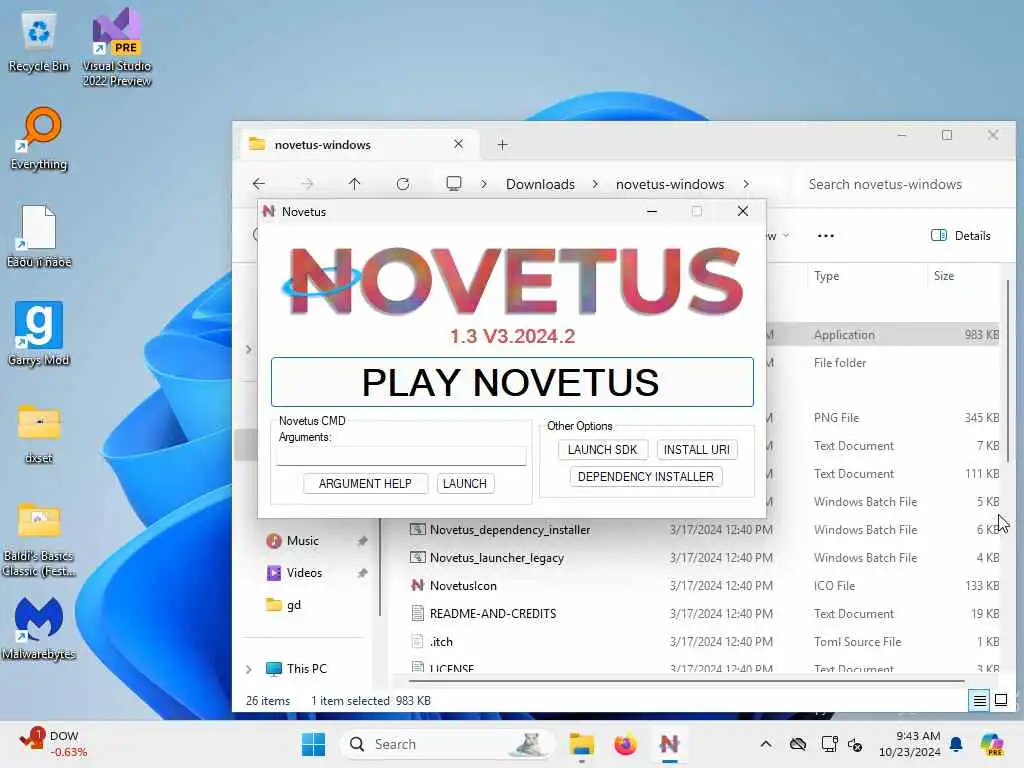Go up one folder level in Explorer
Screen dimensions: 1024x768
(355, 184)
